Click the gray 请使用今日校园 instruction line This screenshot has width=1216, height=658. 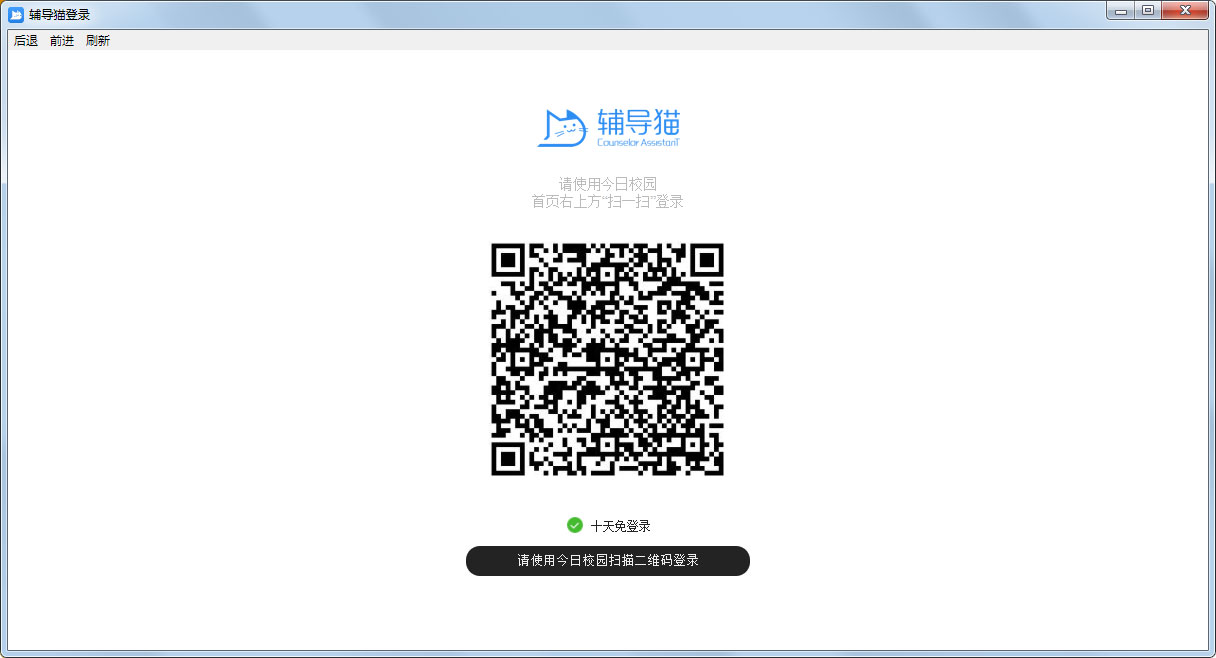pyautogui.click(x=607, y=184)
